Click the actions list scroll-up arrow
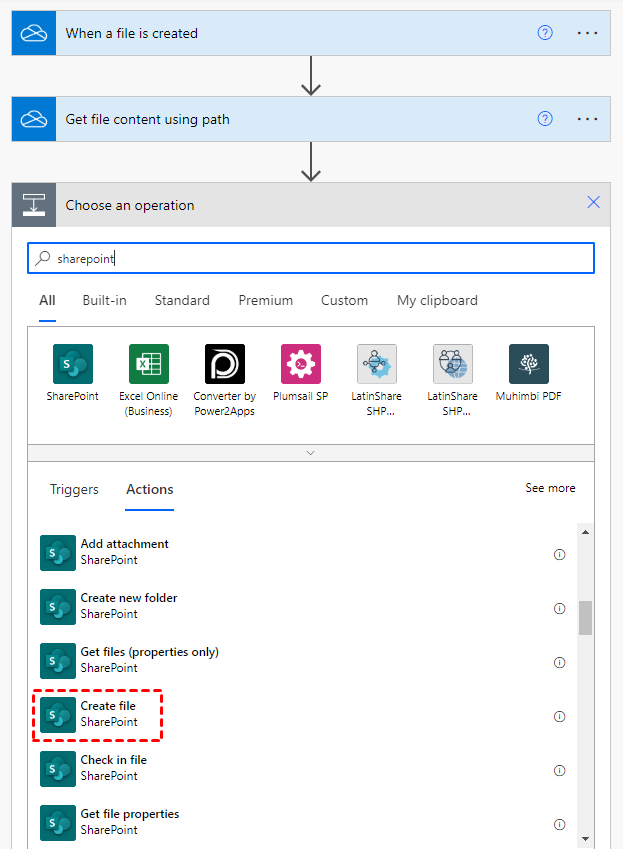This screenshot has height=849, width=623. pyautogui.click(x=585, y=532)
